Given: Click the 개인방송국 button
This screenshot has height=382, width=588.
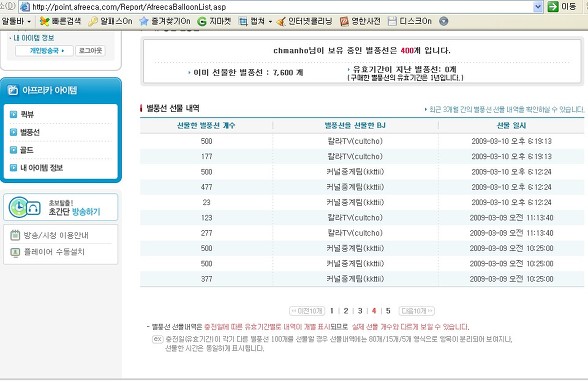Looking at the screenshot, I should pyautogui.click(x=44, y=51).
